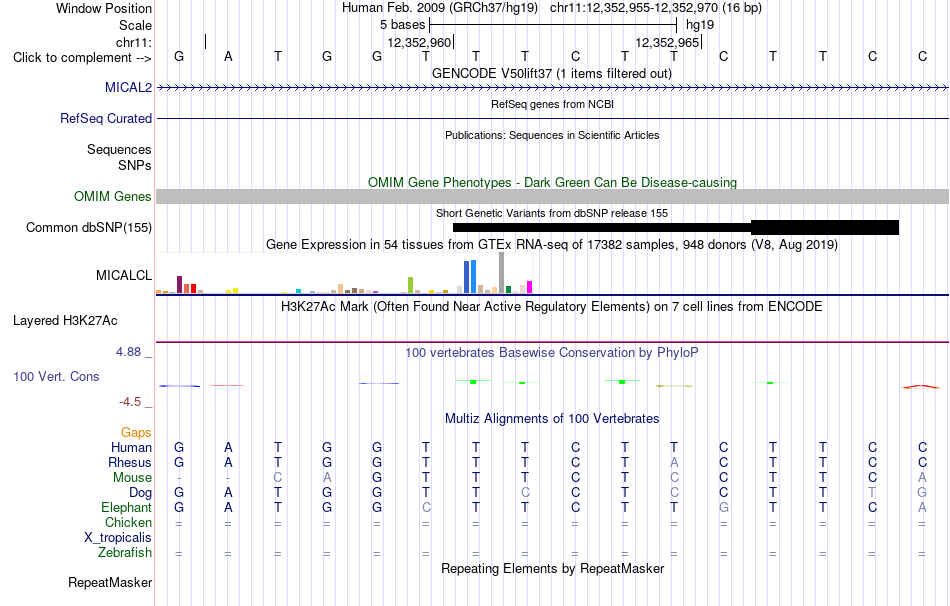Click the 4.88 conservation scale value
The height and width of the screenshot is (606, 950).
[x=128, y=352]
